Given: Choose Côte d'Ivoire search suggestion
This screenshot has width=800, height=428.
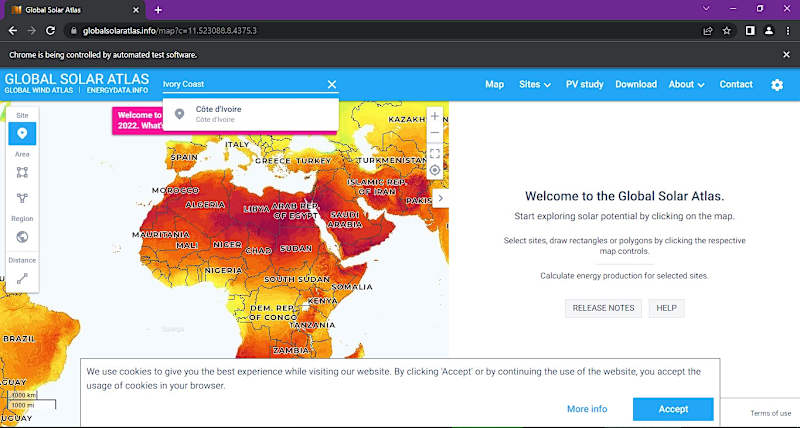Looking at the screenshot, I should (251, 114).
